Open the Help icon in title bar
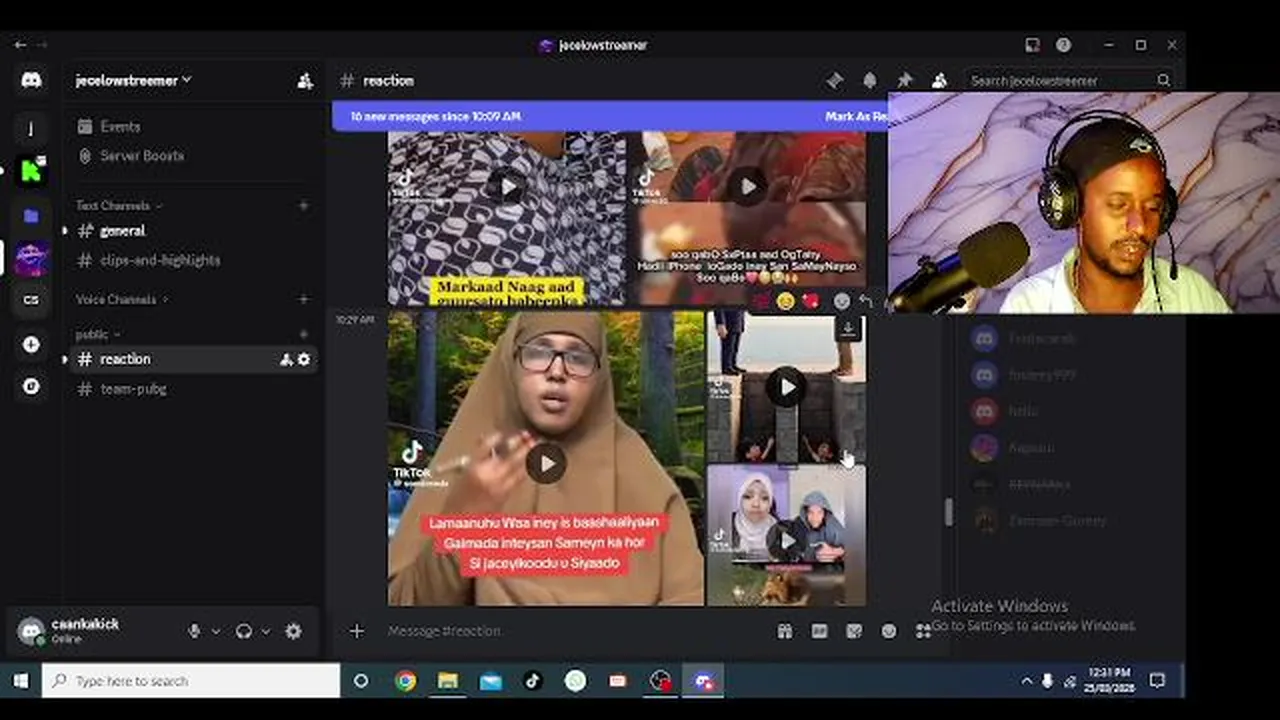Image resolution: width=1280 pixels, height=720 pixels. 1064,45
